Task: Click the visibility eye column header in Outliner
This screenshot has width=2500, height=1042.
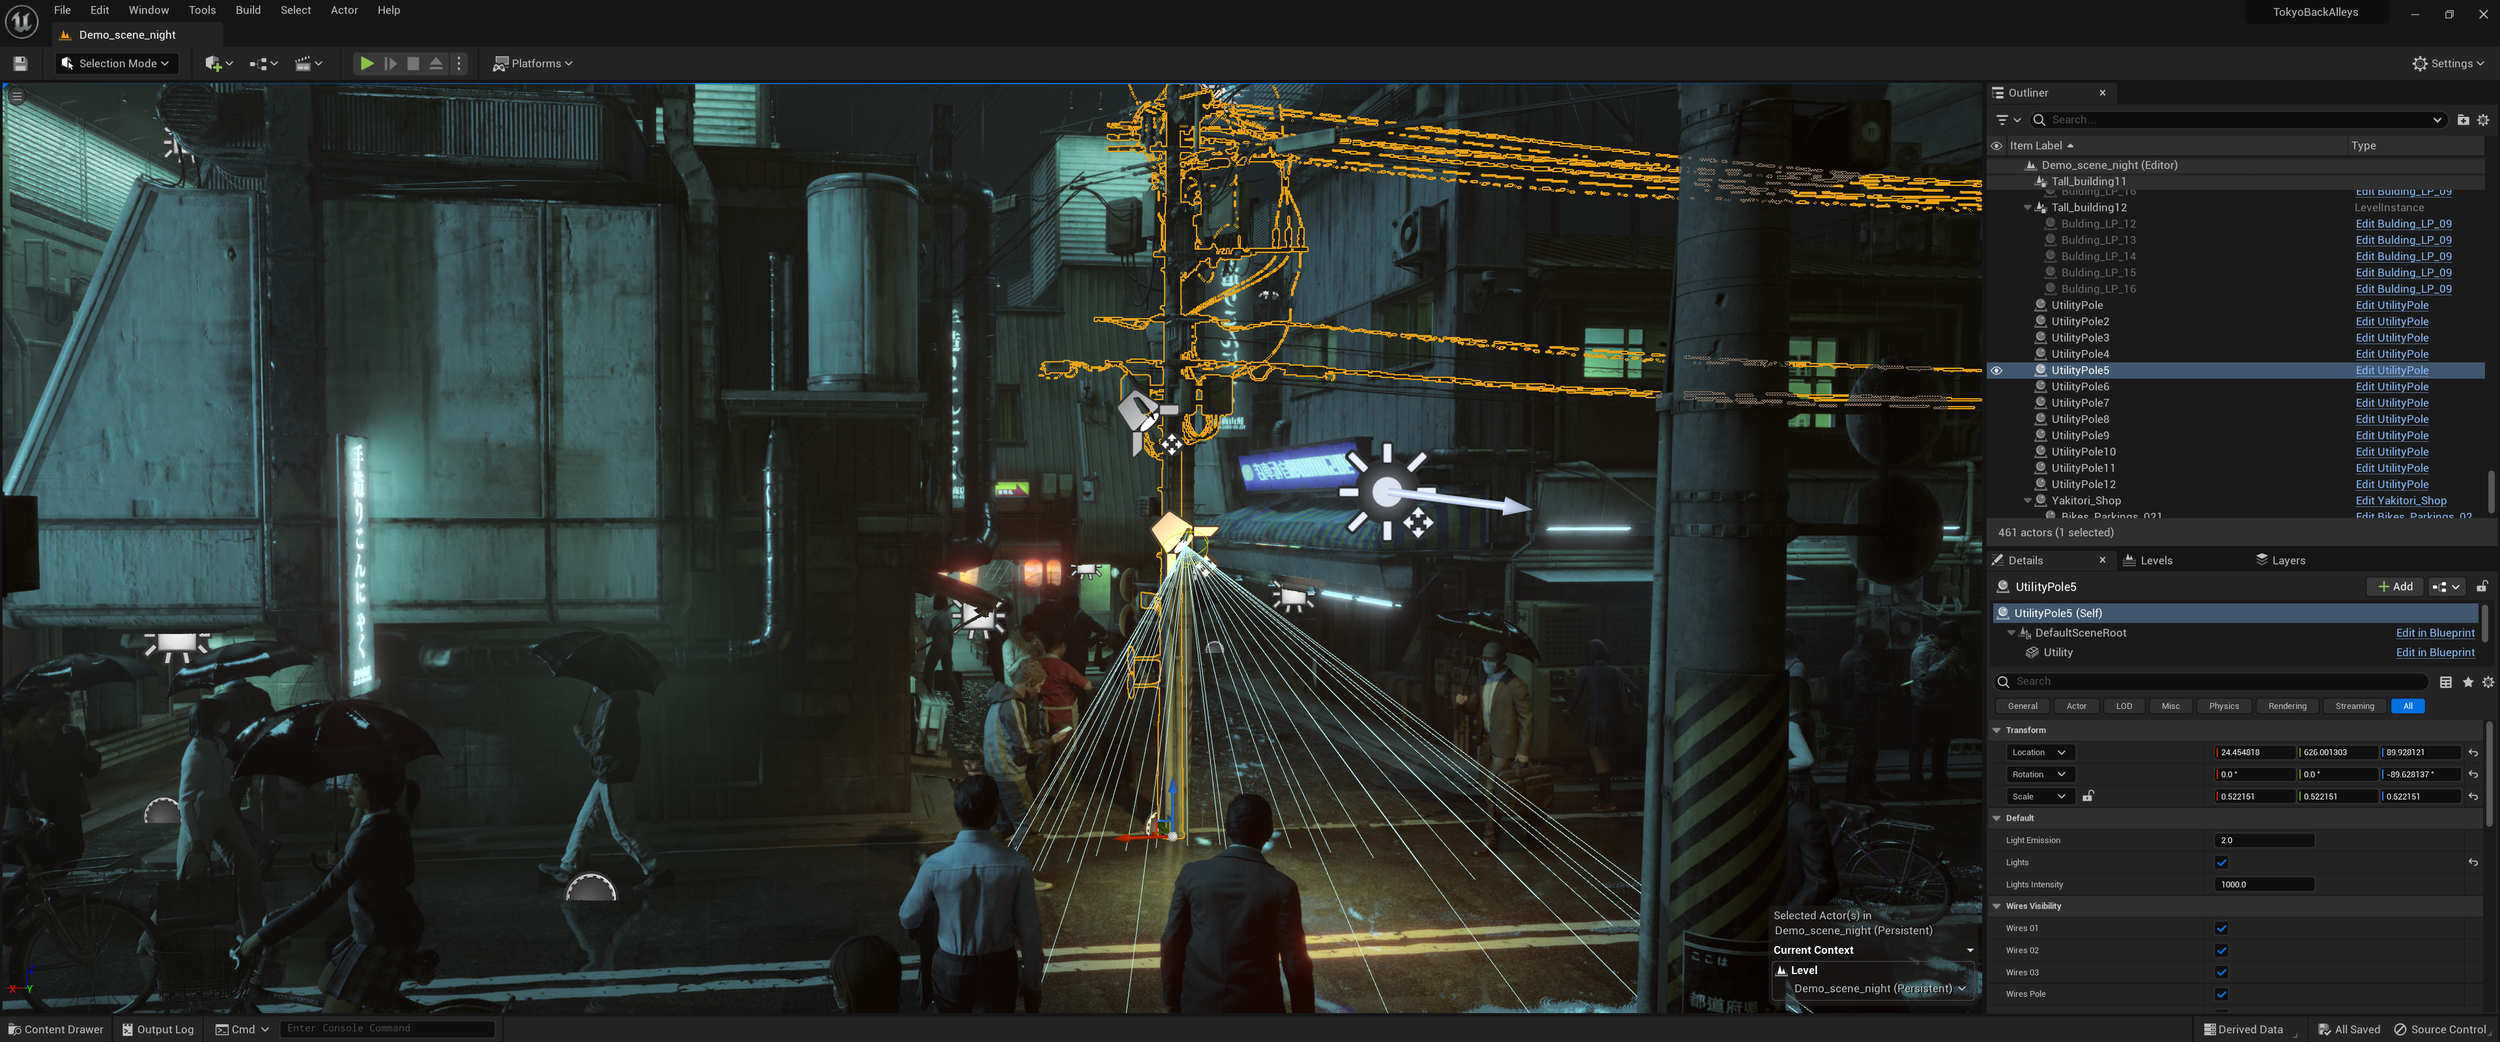Action: tap(1996, 146)
